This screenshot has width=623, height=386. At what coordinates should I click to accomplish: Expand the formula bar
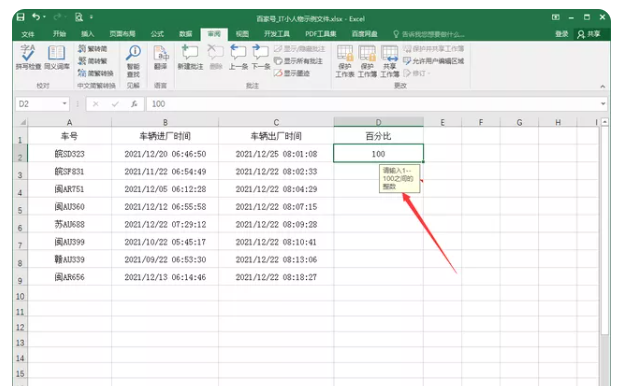(x=603, y=104)
